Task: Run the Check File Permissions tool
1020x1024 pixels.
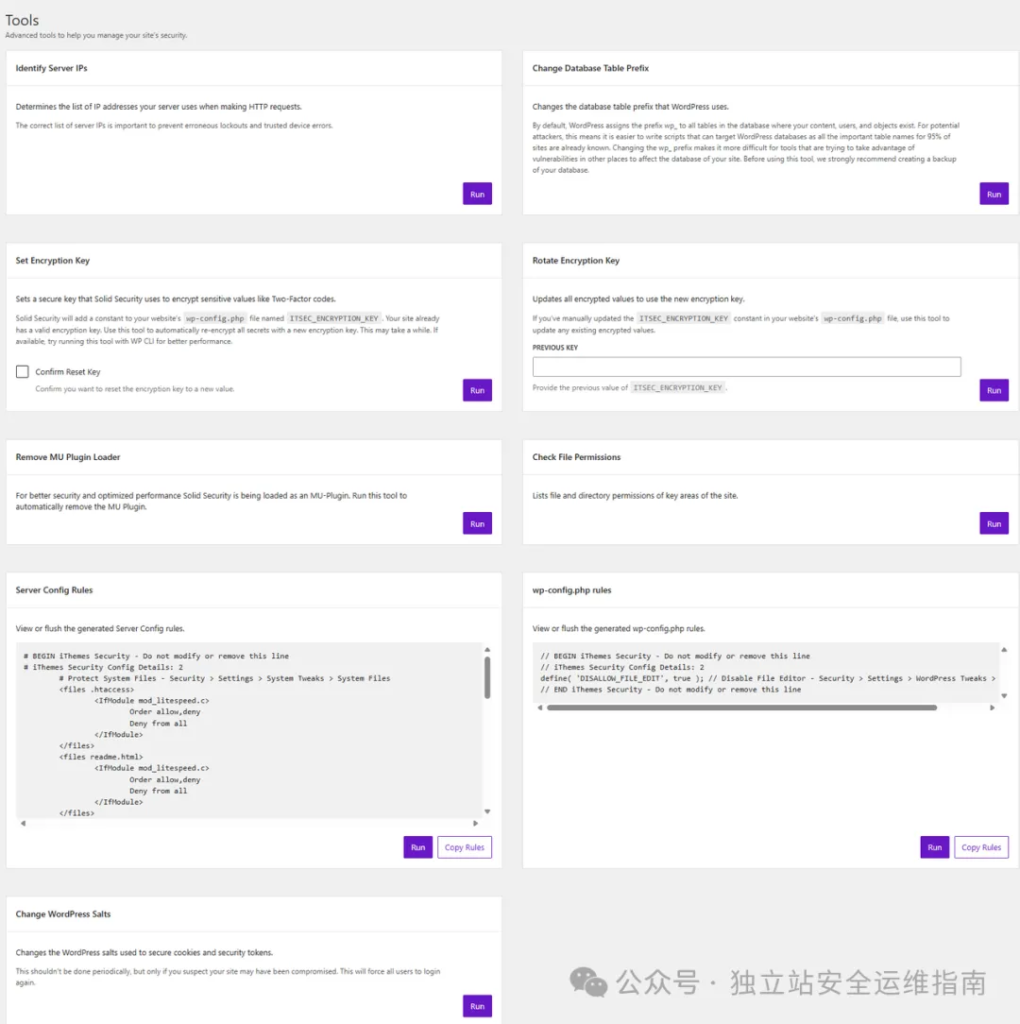Action: tap(994, 523)
